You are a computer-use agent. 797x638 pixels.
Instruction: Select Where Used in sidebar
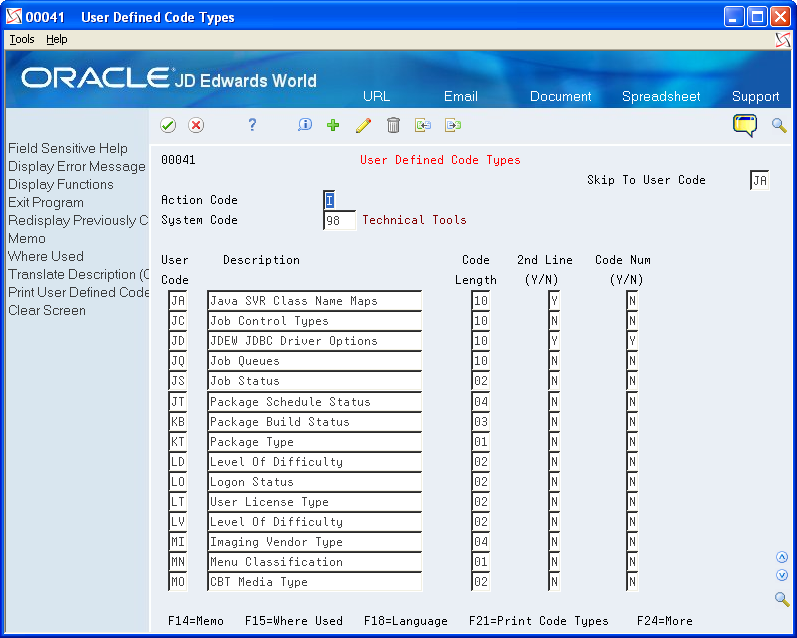coord(46,256)
